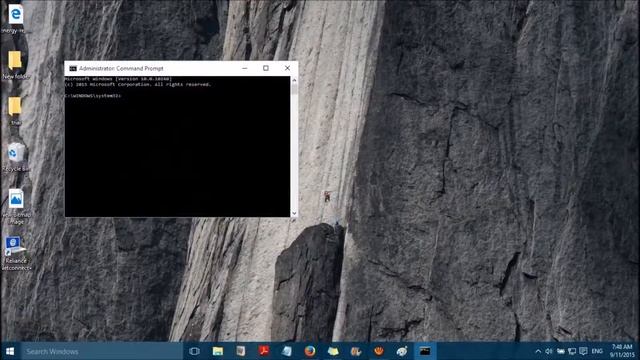Select the Edge shortcut on the desktop
Viewport: 640px width, 360px height.
coord(15,18)
